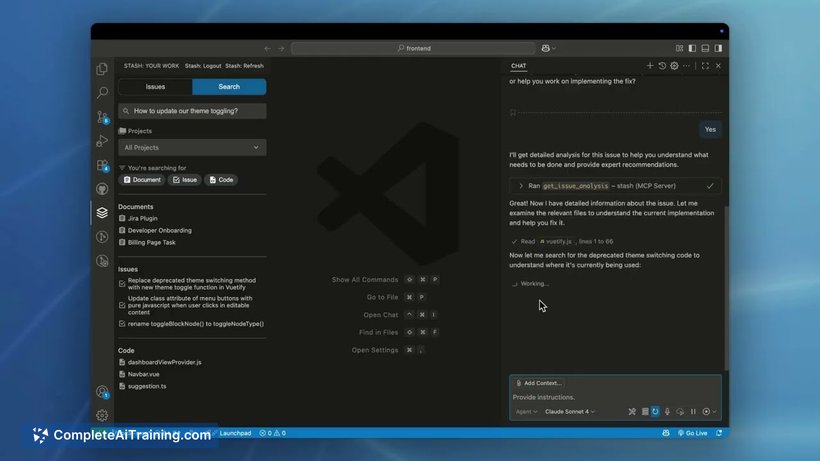Screen dimensions: 820x461
Task: Click Copilot status icon in status bar
Action: tap(665, 433)
